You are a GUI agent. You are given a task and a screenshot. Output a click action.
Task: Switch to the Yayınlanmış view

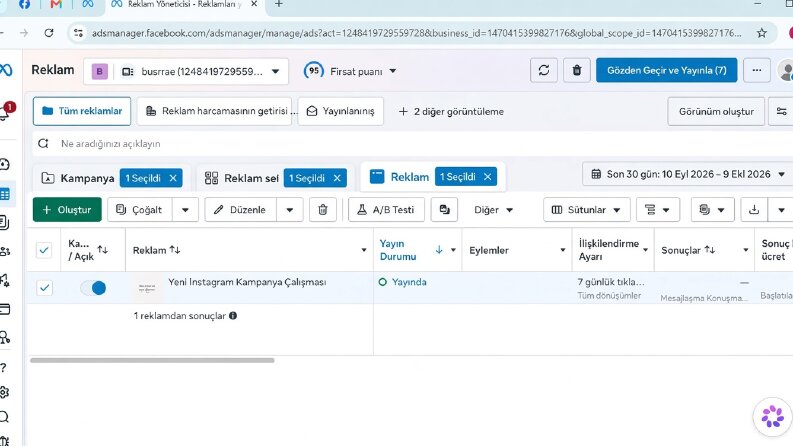[x=340, y=111]
